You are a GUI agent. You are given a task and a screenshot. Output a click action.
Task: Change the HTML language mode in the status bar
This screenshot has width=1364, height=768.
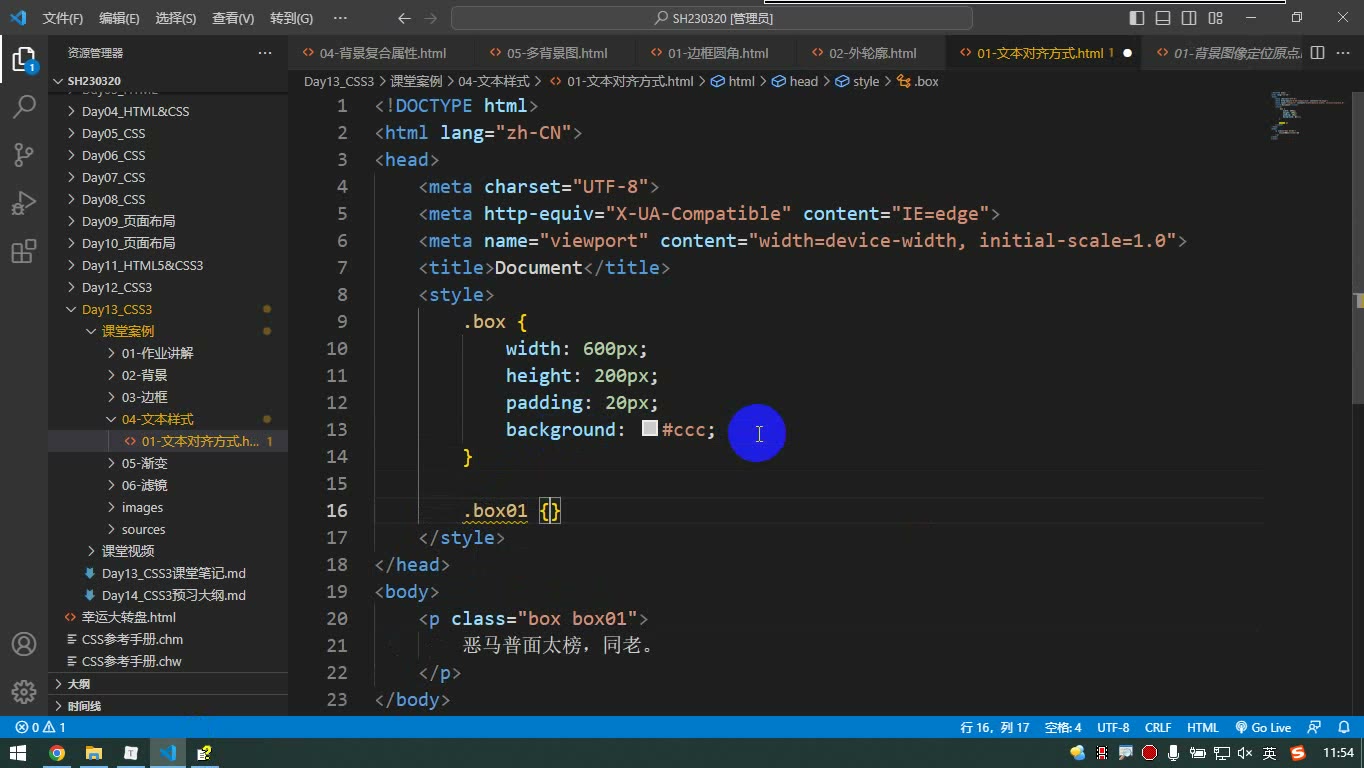1202,728
